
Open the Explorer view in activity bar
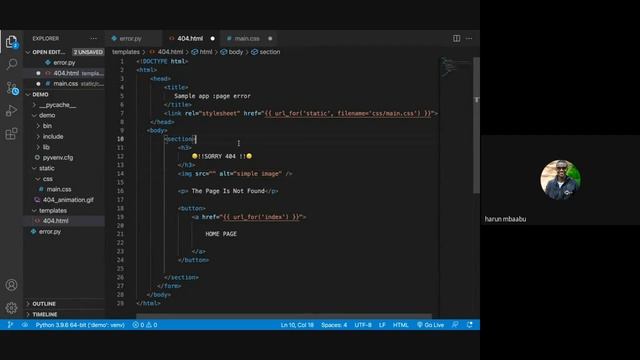pos(11,42)
